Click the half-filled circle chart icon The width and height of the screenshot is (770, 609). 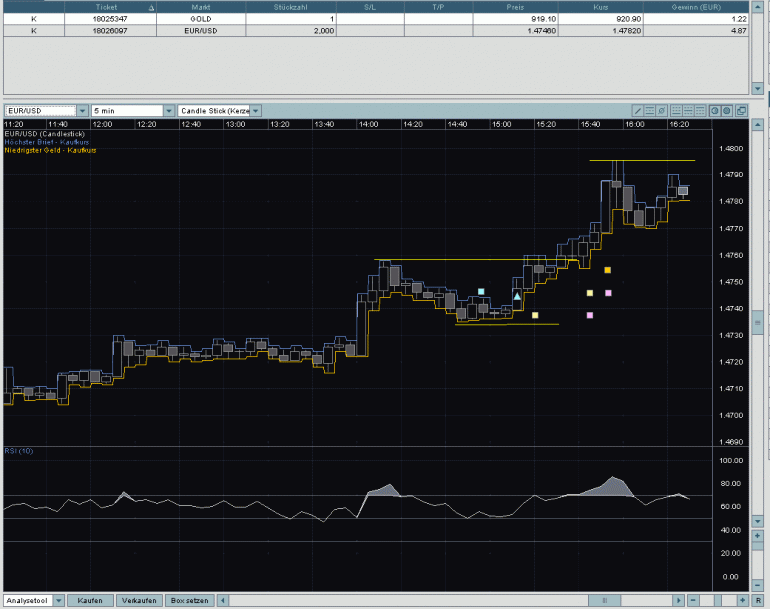tap(714, 110)
